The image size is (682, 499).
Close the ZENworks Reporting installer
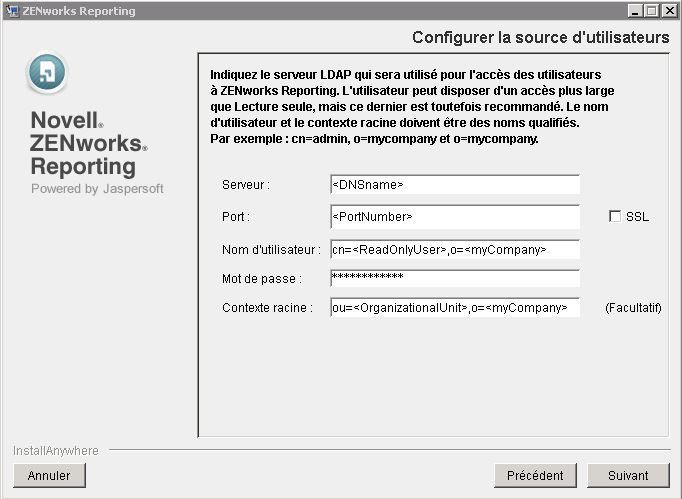[669, 11]
